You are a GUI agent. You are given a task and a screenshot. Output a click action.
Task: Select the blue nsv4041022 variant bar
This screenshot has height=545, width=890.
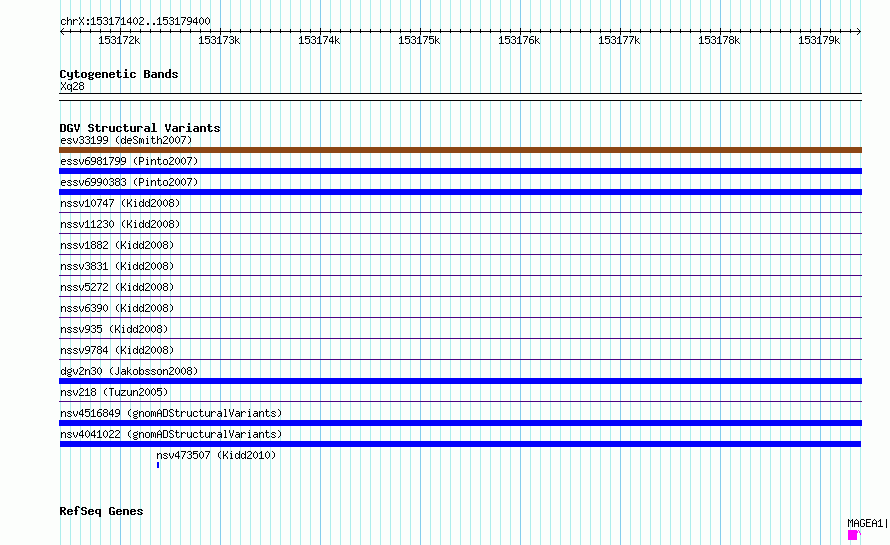(x=460, y=444)
